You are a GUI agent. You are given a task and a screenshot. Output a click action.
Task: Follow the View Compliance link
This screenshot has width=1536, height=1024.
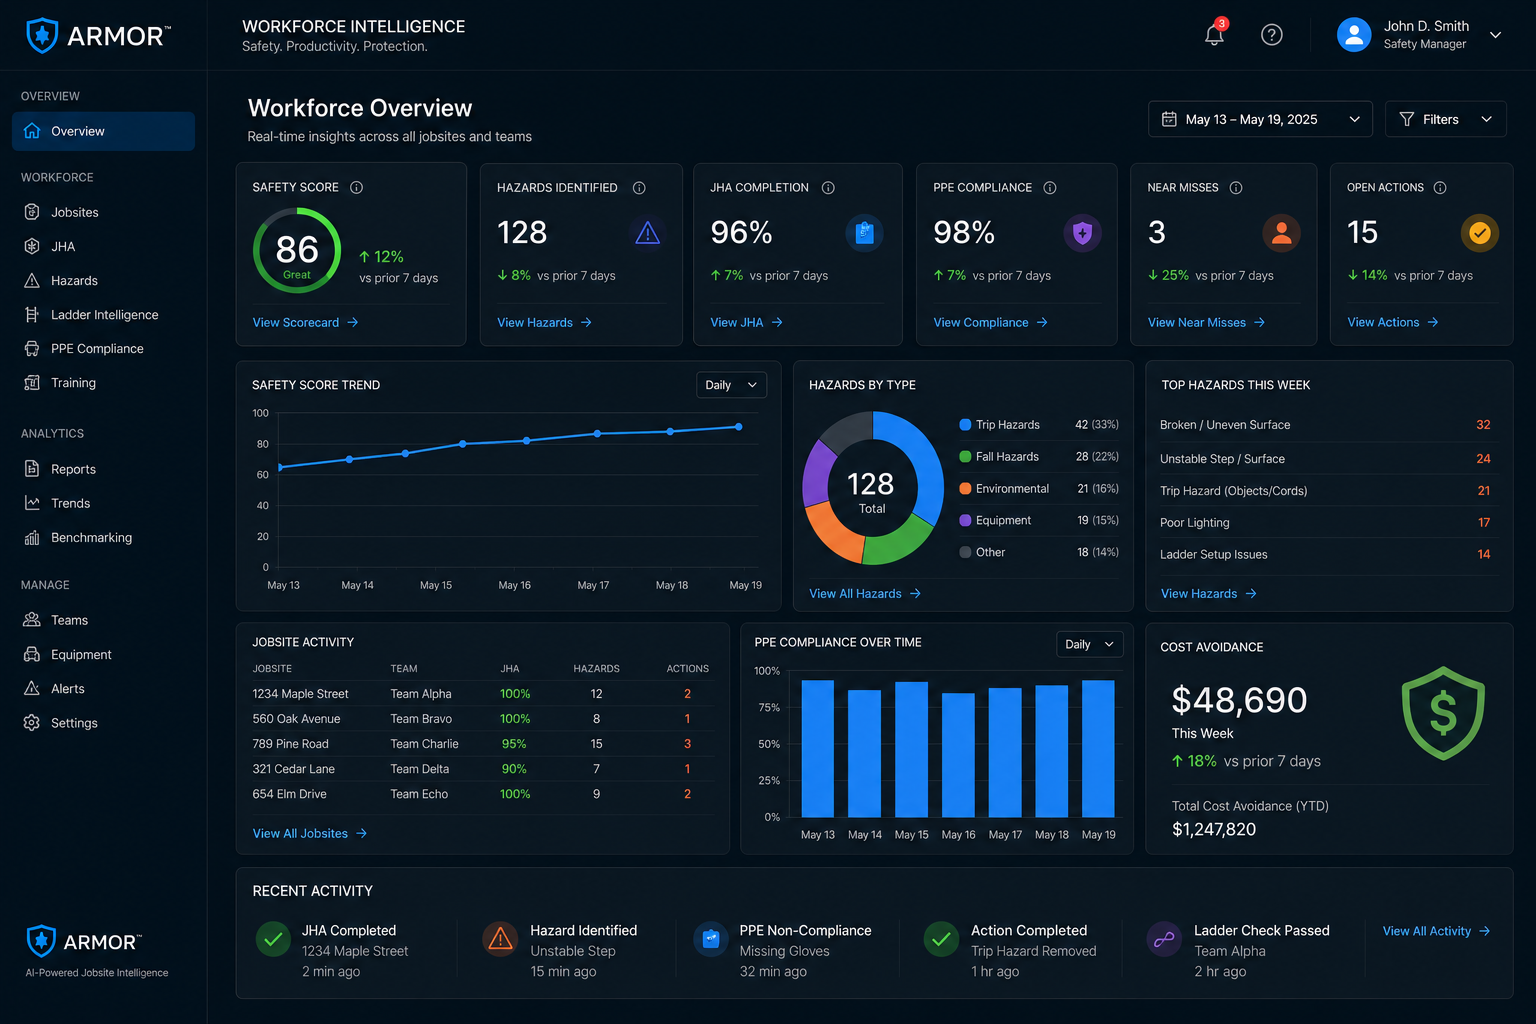tap(990, 322)
